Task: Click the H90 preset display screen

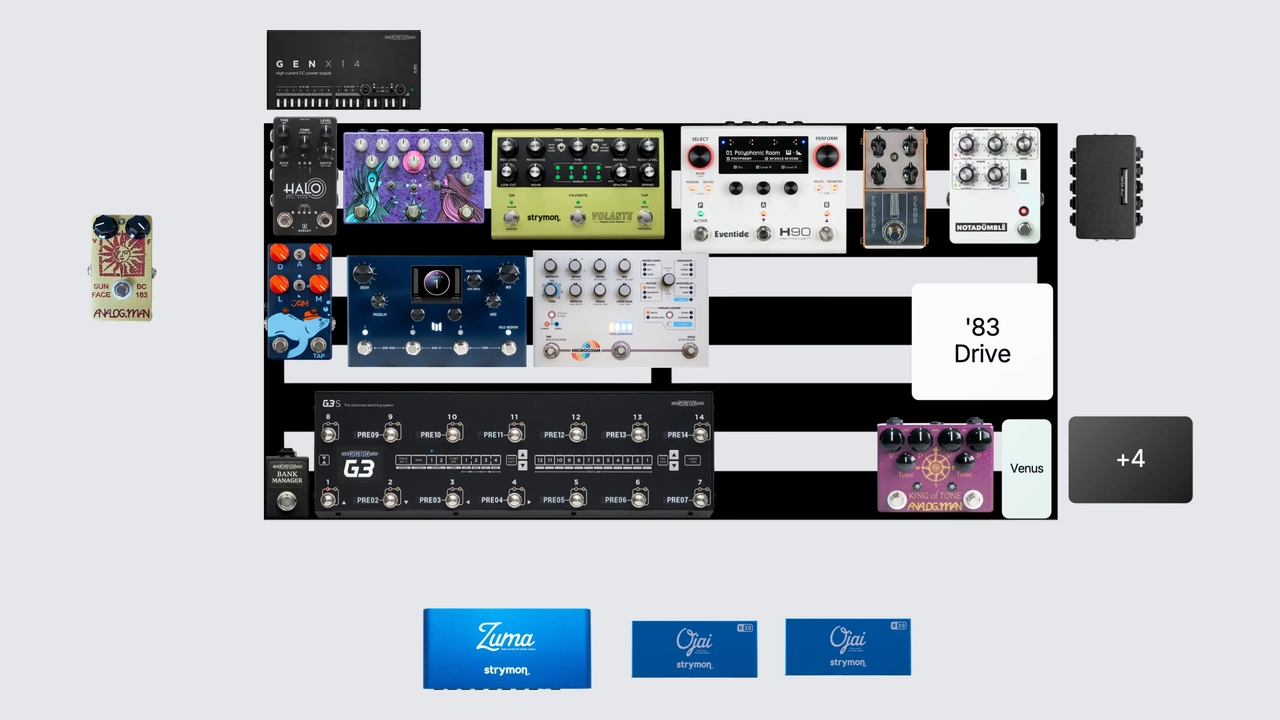Action: (x=763, y=154)
